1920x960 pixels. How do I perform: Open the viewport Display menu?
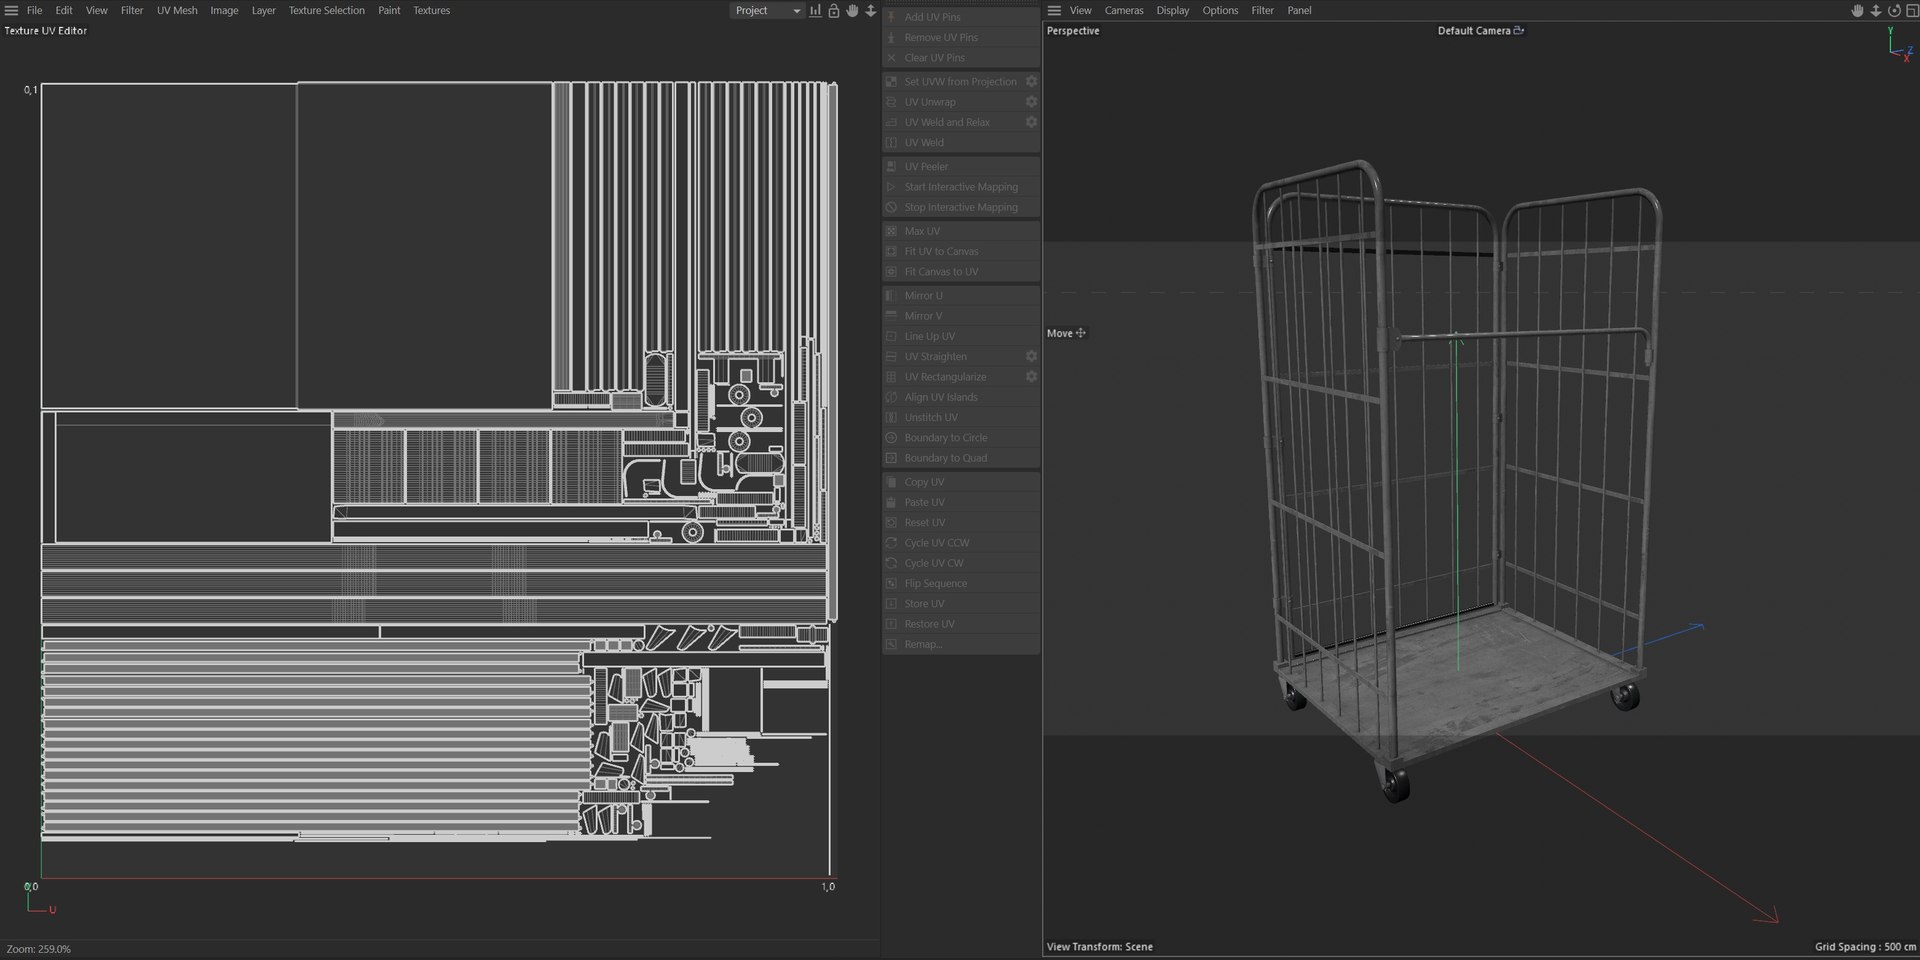click(x=1173, y=10)
